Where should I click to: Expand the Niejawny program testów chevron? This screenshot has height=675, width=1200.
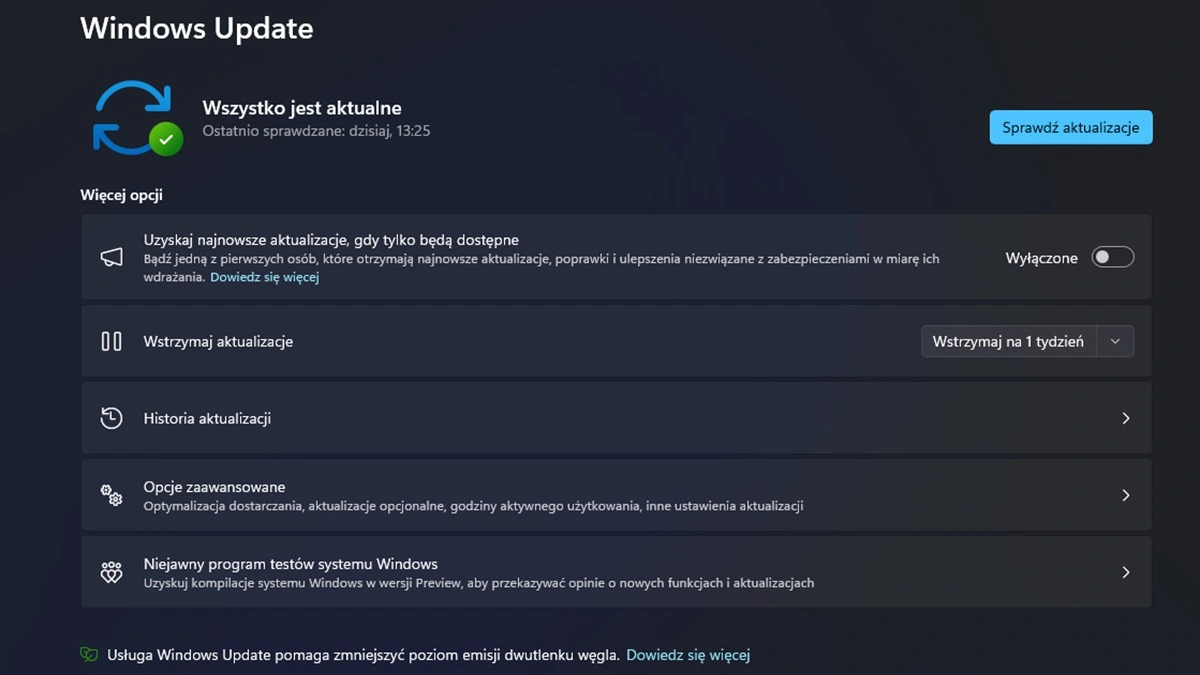(1125, 573)
